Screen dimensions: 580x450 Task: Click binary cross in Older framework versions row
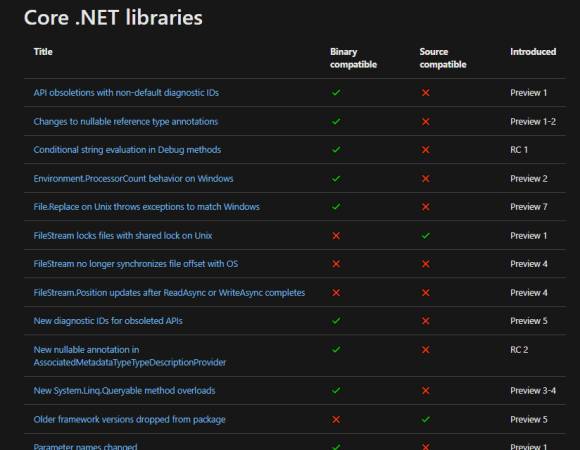(x=336, y=419)
